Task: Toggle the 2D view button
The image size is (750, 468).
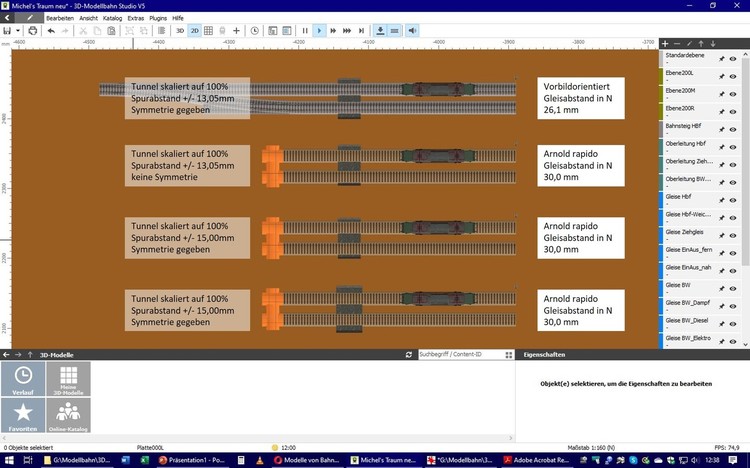Action: 194,31
